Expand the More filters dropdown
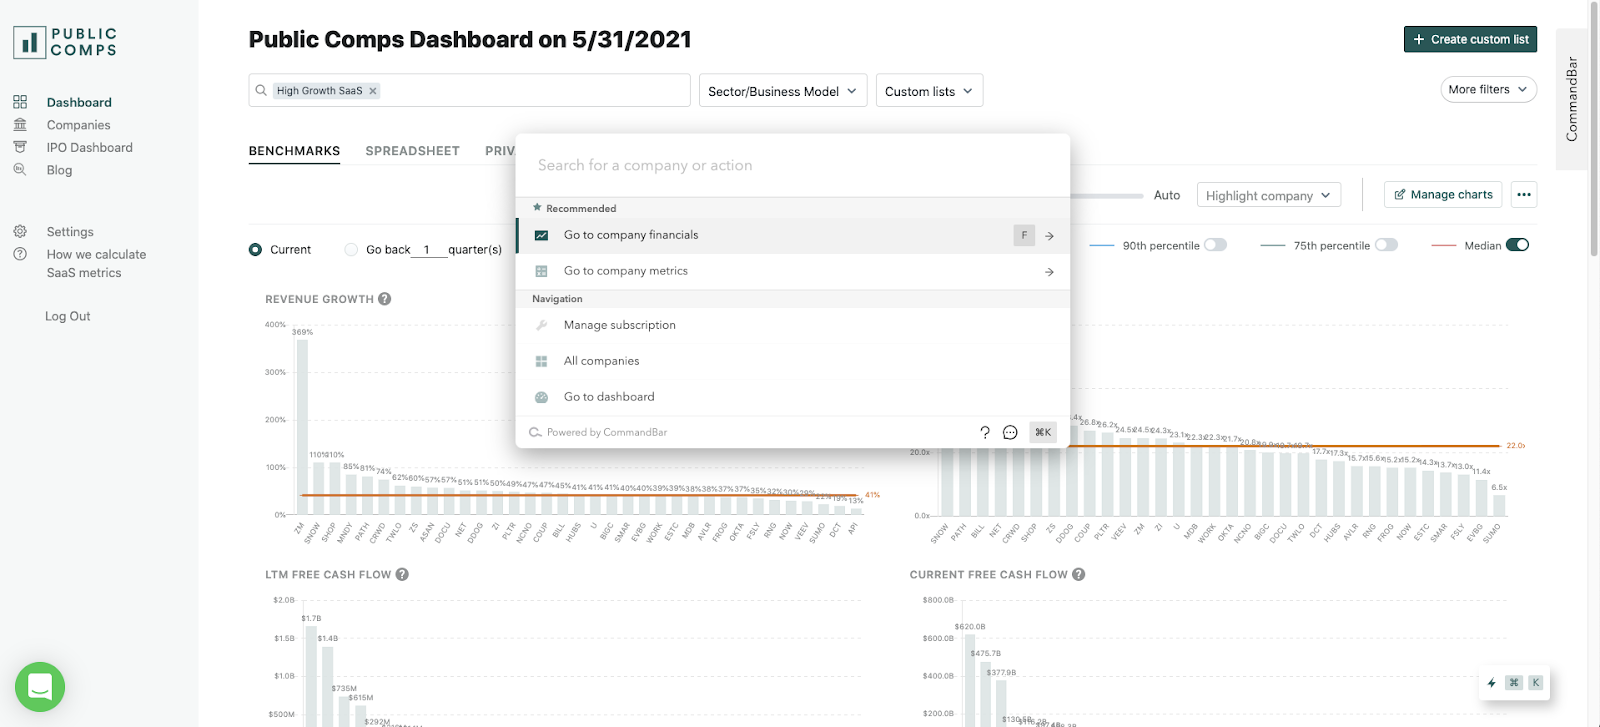 [1489, 89]
